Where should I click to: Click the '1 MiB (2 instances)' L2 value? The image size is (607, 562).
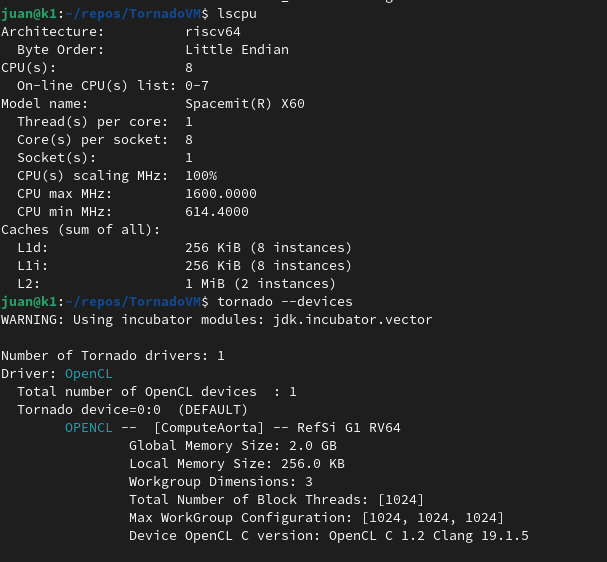click(x=260, y=284)
